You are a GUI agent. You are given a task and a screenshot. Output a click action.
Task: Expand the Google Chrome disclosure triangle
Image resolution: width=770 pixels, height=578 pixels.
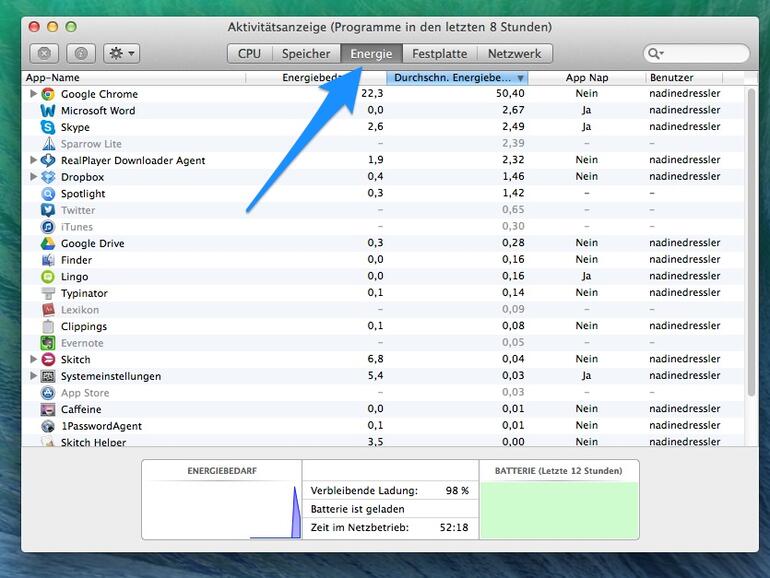tap(33, 94)
